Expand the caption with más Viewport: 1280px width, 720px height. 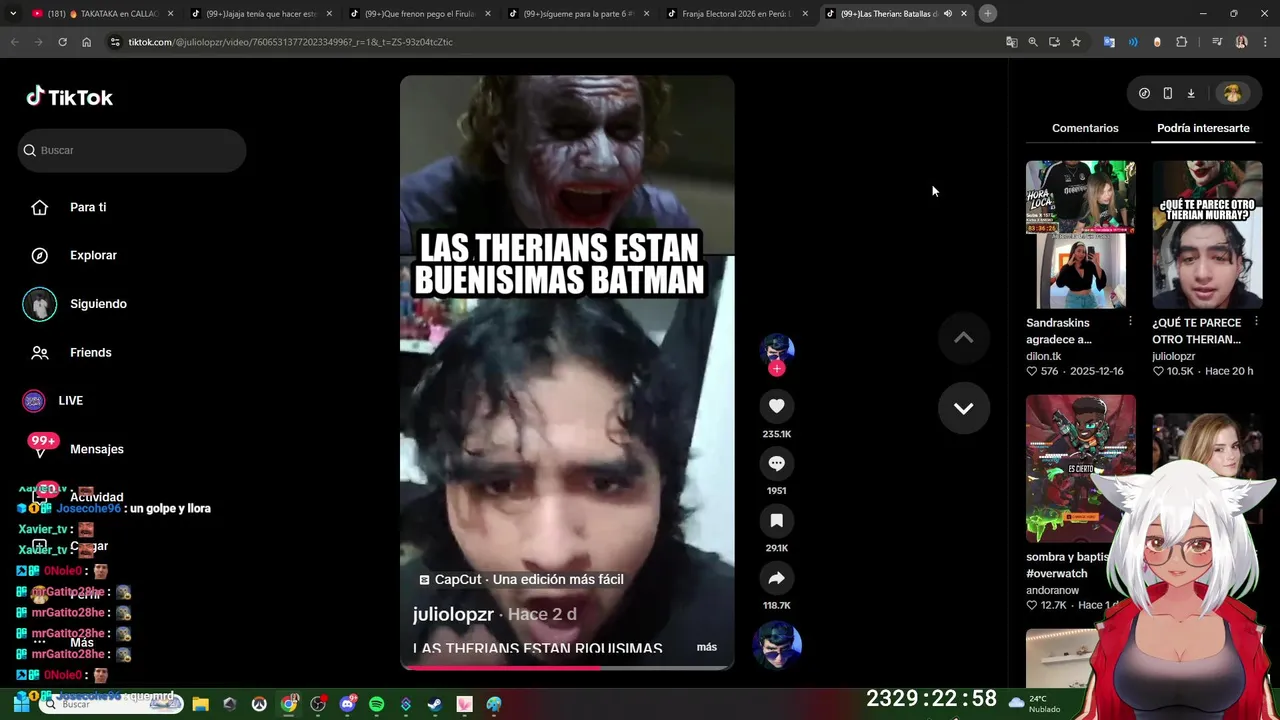click(707, 647)
